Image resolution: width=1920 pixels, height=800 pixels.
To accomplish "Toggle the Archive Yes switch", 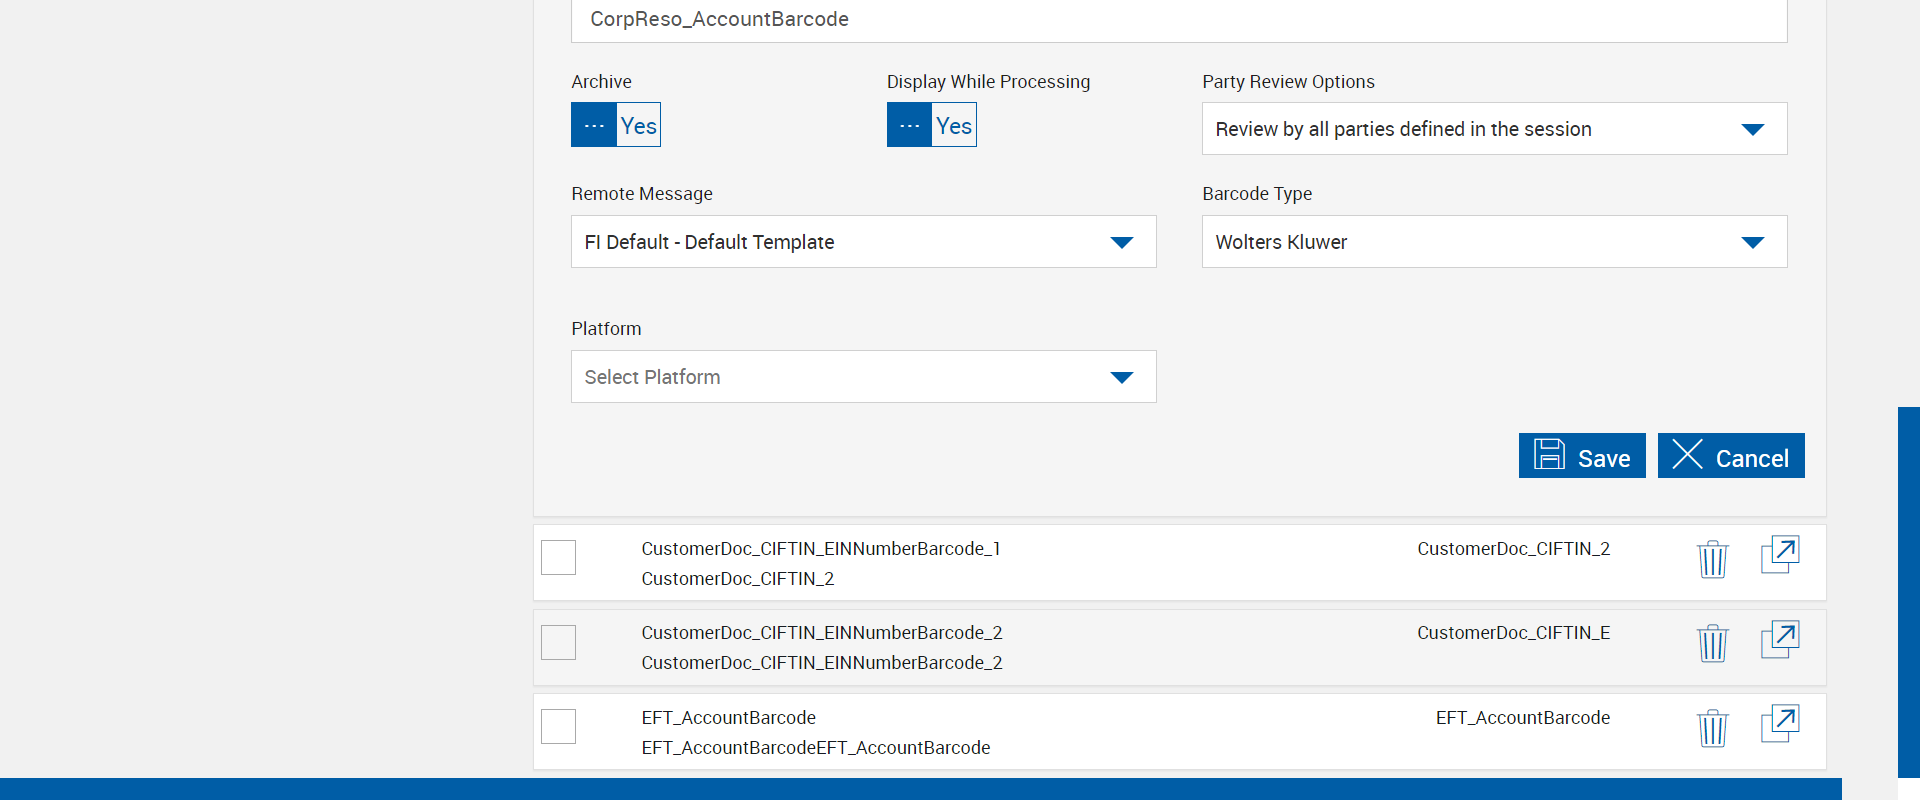I will coord(616,125).
